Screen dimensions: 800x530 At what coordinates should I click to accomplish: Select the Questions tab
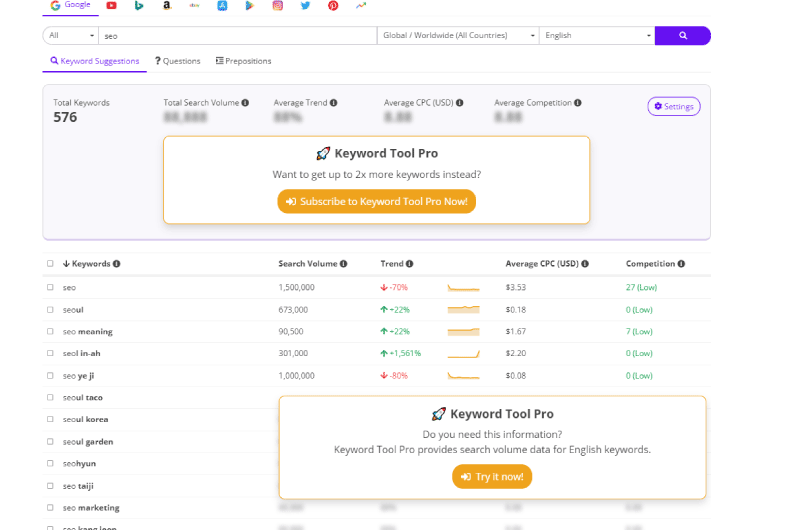[x=178, y=61]
